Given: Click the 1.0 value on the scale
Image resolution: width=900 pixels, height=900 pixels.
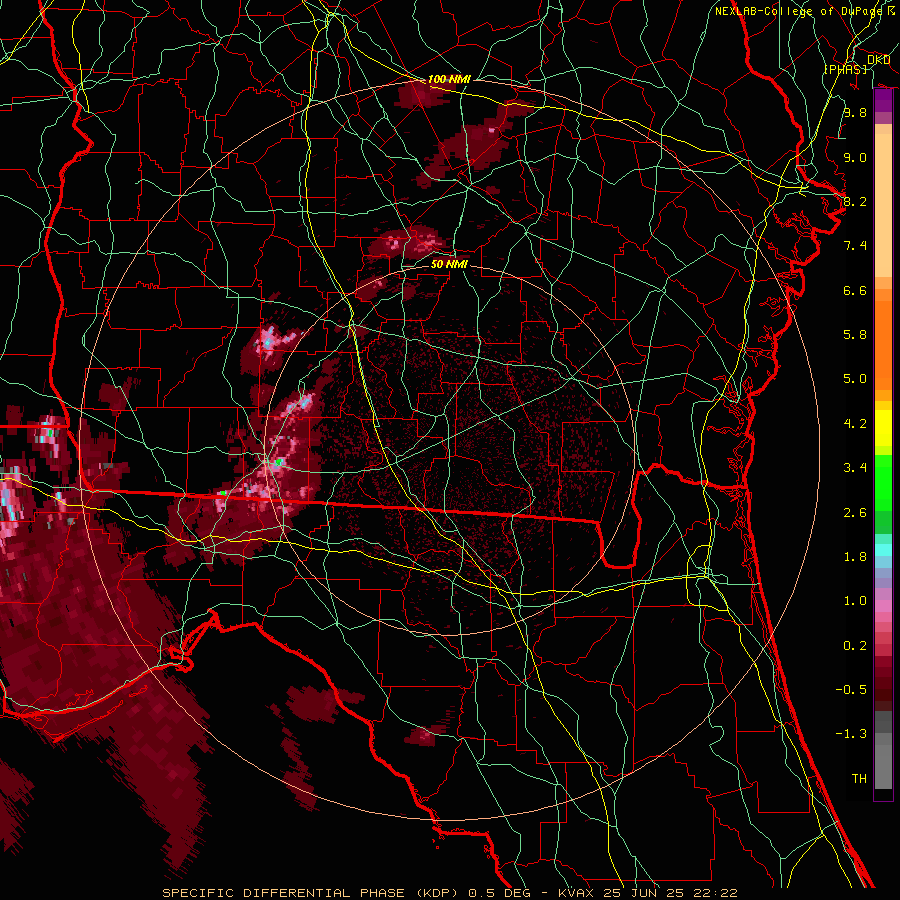Looking at the screenshot, I should (x=855, y=601).
